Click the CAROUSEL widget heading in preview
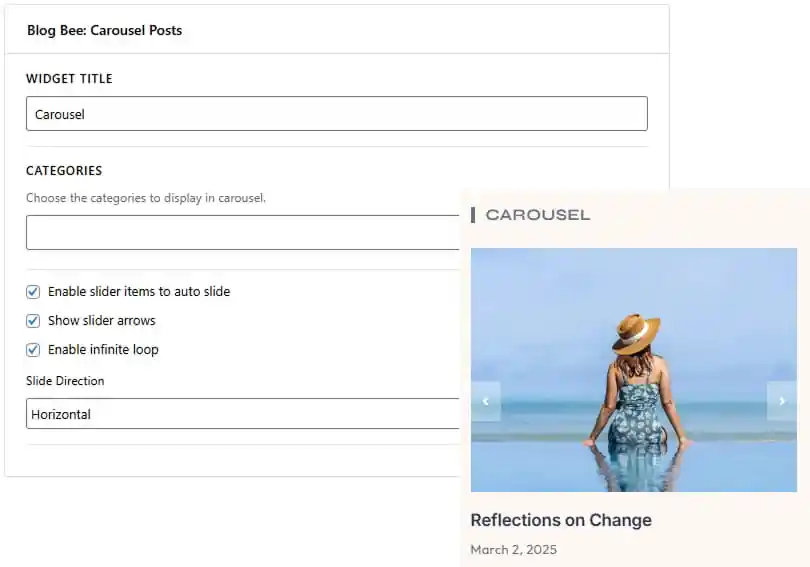810x567 pixels. [537, 215]
